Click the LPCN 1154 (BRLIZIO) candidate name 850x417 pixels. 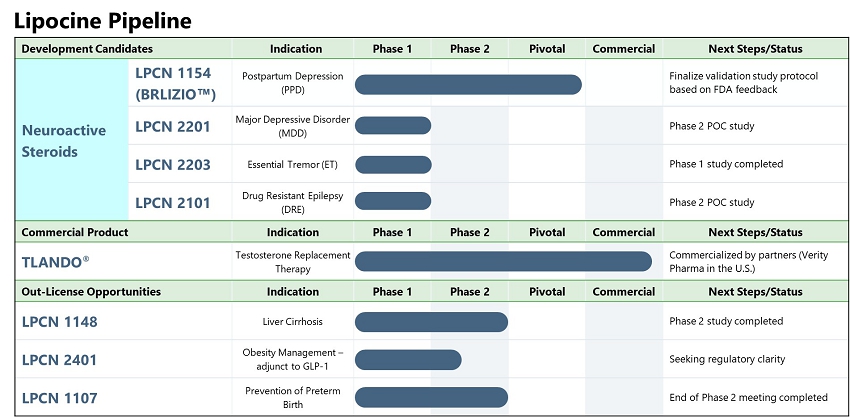point(175,84)
